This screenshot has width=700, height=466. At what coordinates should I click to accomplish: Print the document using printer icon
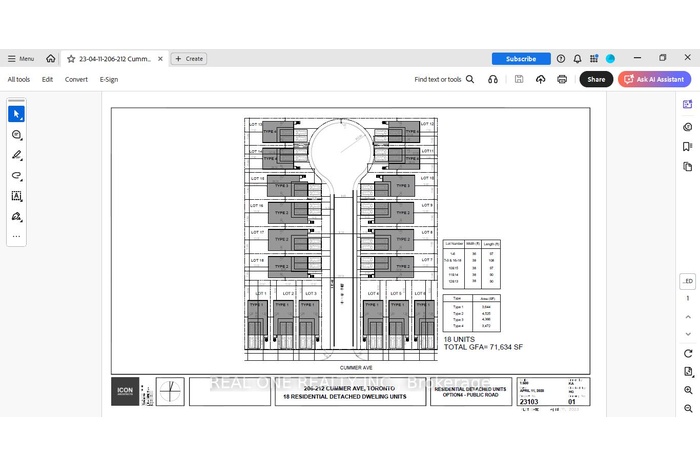click(x=562, y=79)
